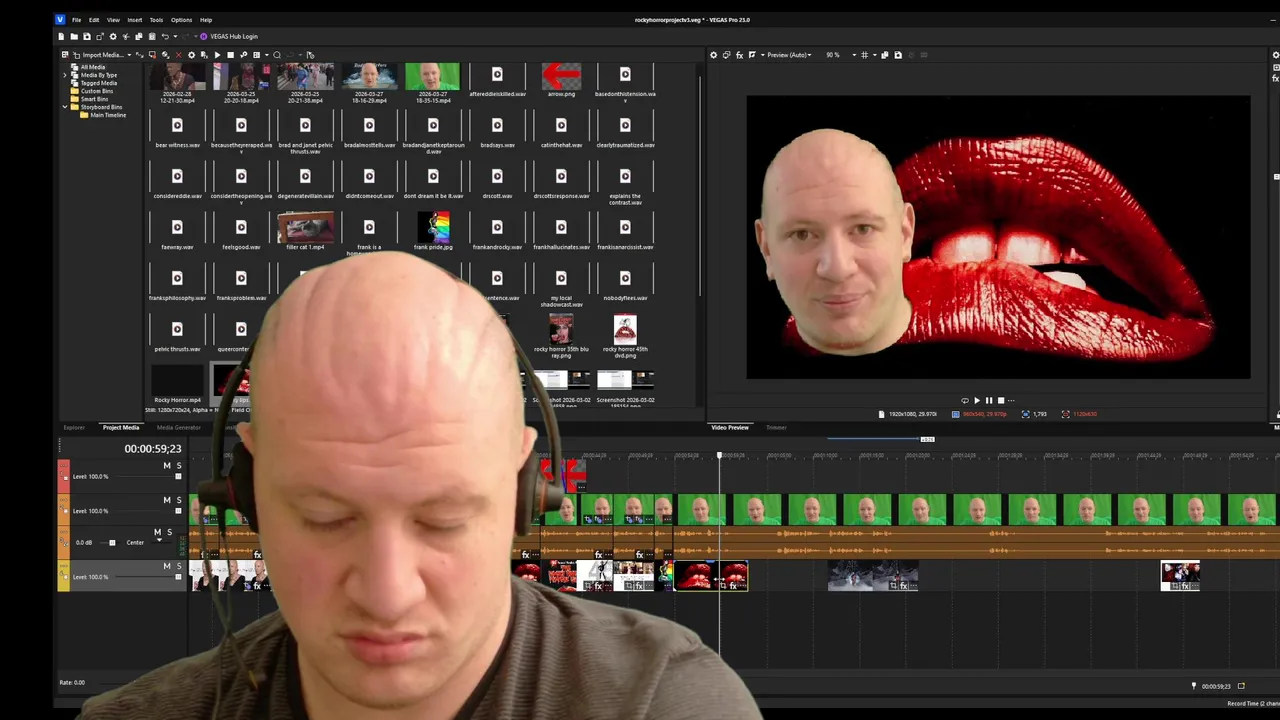1280x720 pixels.
Task: Switch to the Explorer tab
Action: (x=74, y=428)
